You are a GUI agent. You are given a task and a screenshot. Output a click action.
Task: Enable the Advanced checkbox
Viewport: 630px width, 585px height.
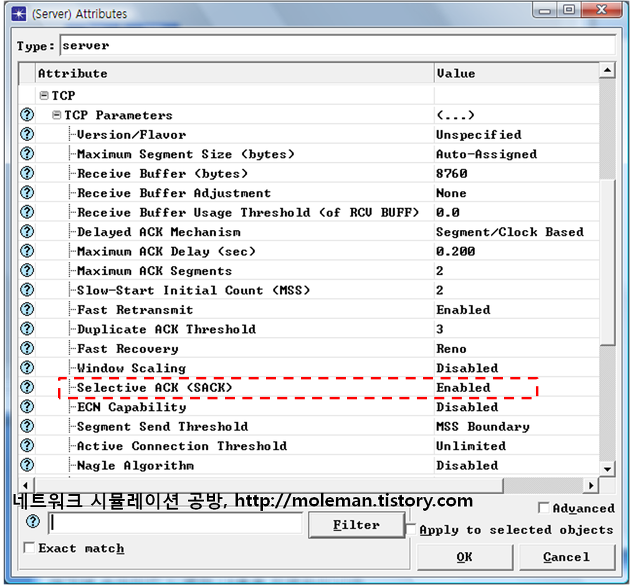point(543,508)
